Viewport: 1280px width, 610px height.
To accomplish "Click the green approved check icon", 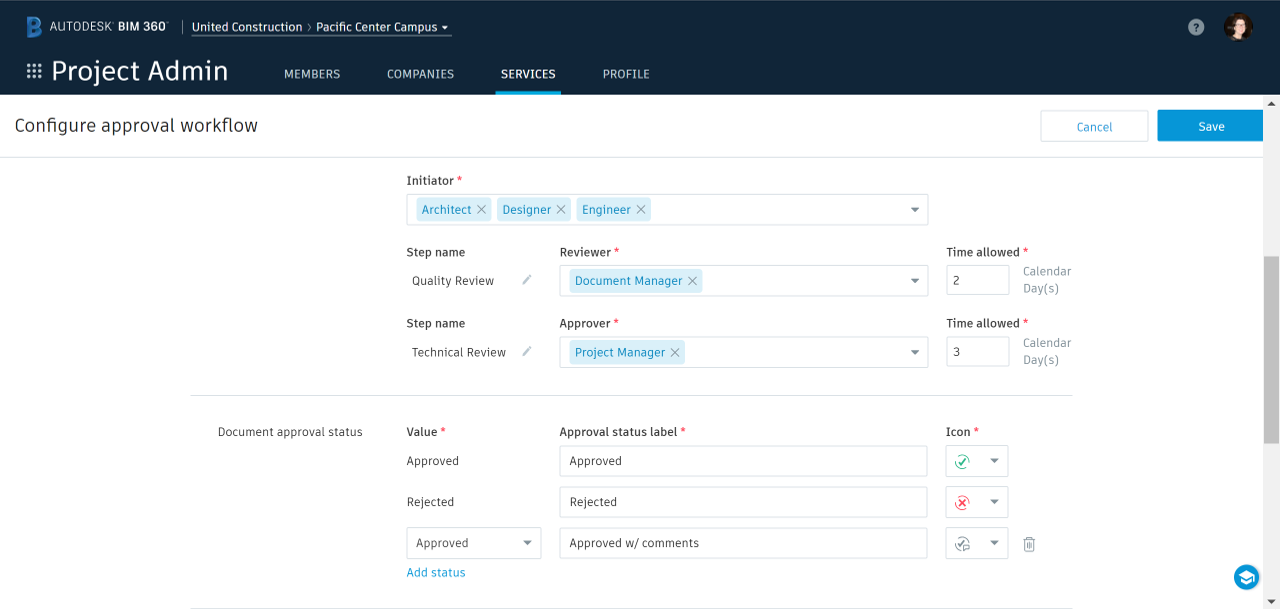I will [x=962, y=461].
